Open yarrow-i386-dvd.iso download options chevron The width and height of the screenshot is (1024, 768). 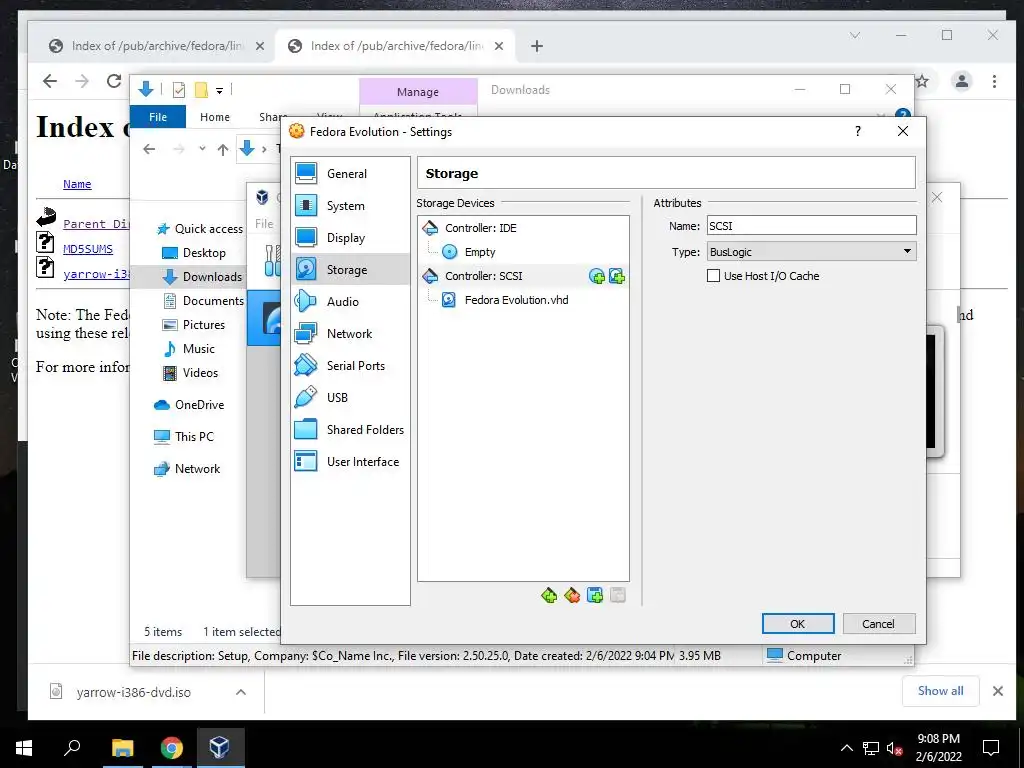click(241, 692)
